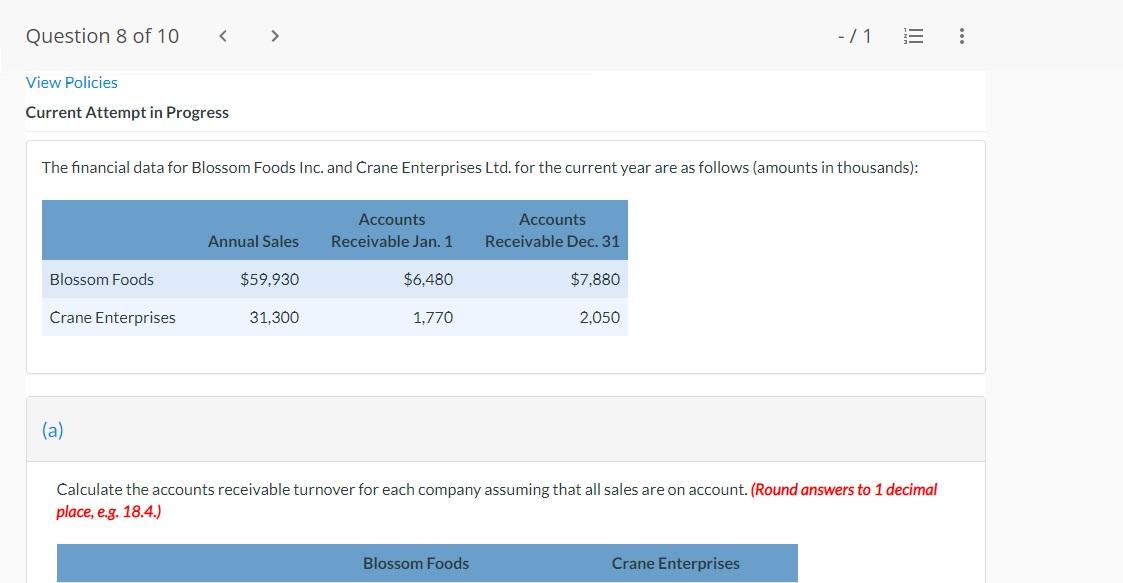Click the kebab menu beside the score
This screenshot has width=1123, height=583.
point(961,35)
